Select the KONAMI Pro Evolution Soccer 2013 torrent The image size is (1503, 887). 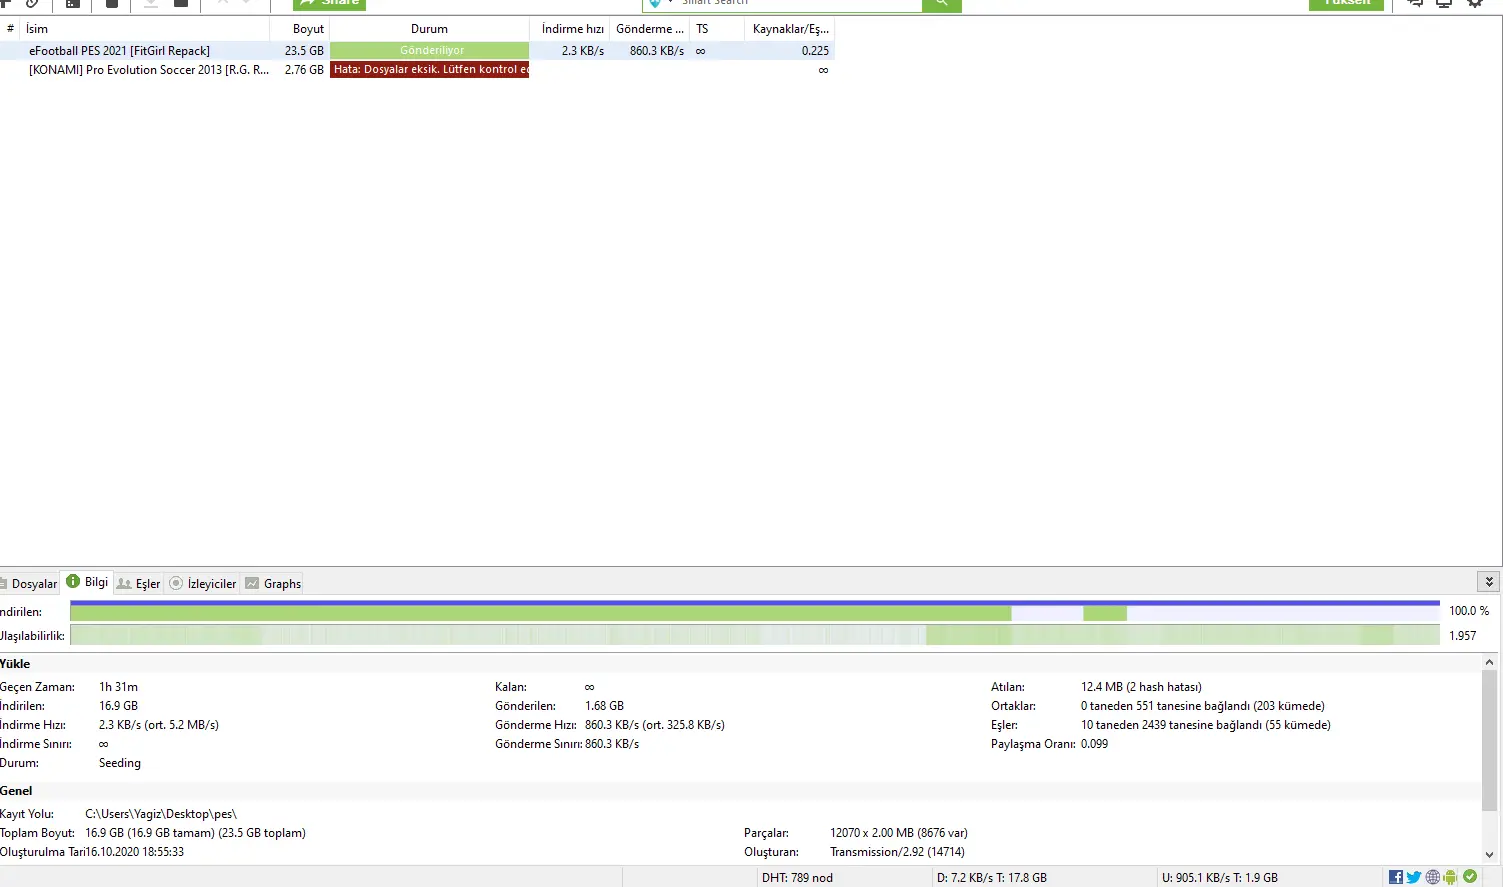pos(417,70)
